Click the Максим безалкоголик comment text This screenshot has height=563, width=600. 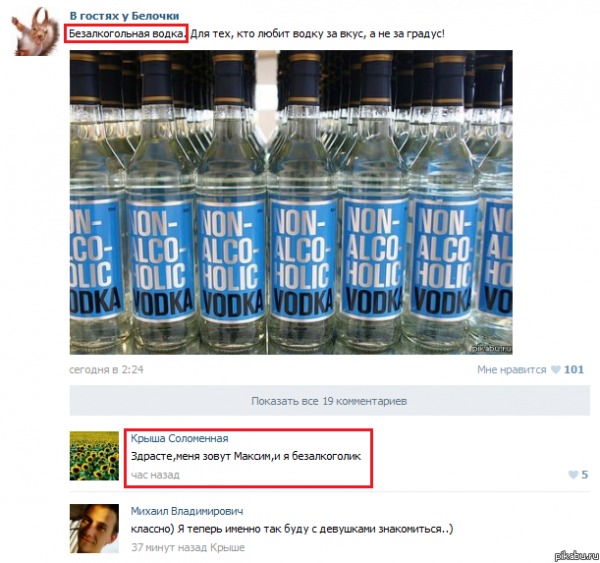click(x=246, y=456)
